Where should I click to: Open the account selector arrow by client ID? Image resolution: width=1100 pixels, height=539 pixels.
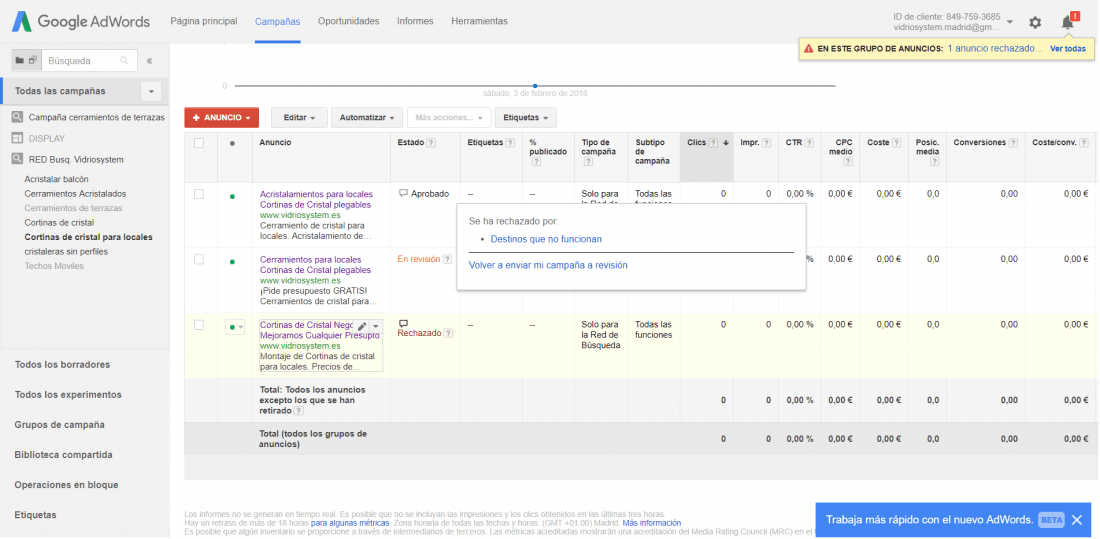point(1010,22)
